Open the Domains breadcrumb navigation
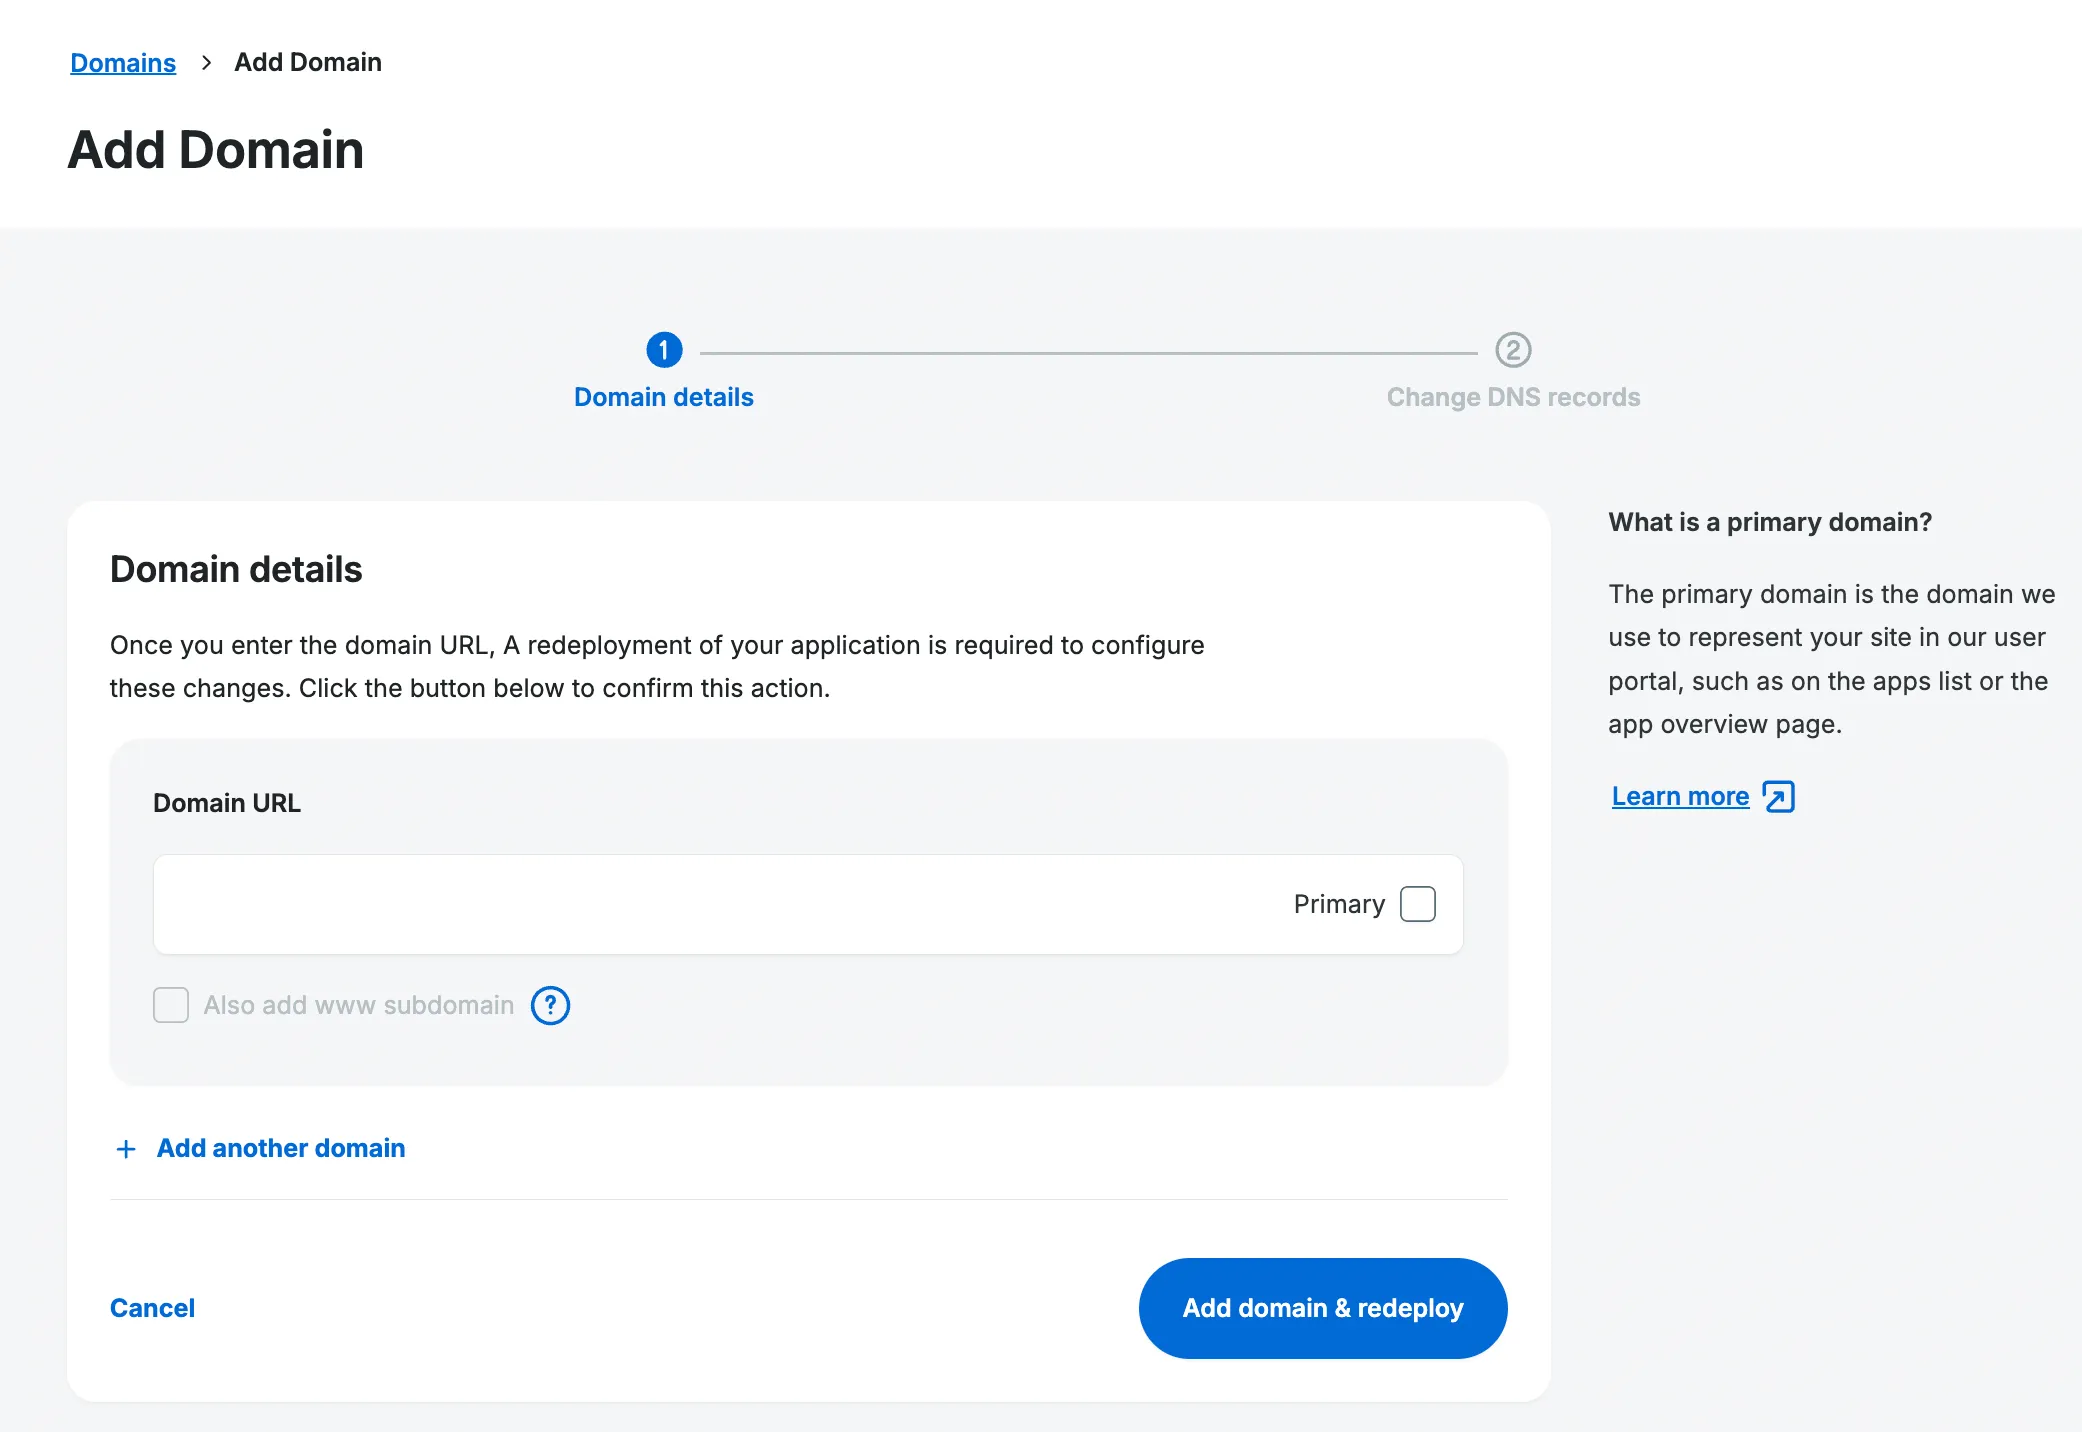2082x1432 pixels. click(122, 62)
